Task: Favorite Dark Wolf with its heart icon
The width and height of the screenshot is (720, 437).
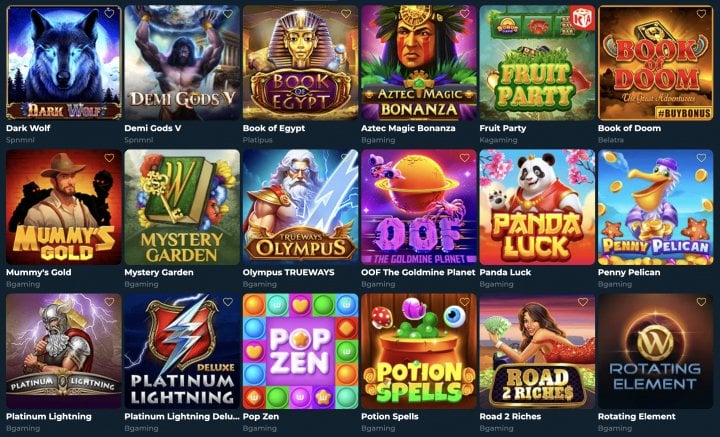Action: [109, 14]
